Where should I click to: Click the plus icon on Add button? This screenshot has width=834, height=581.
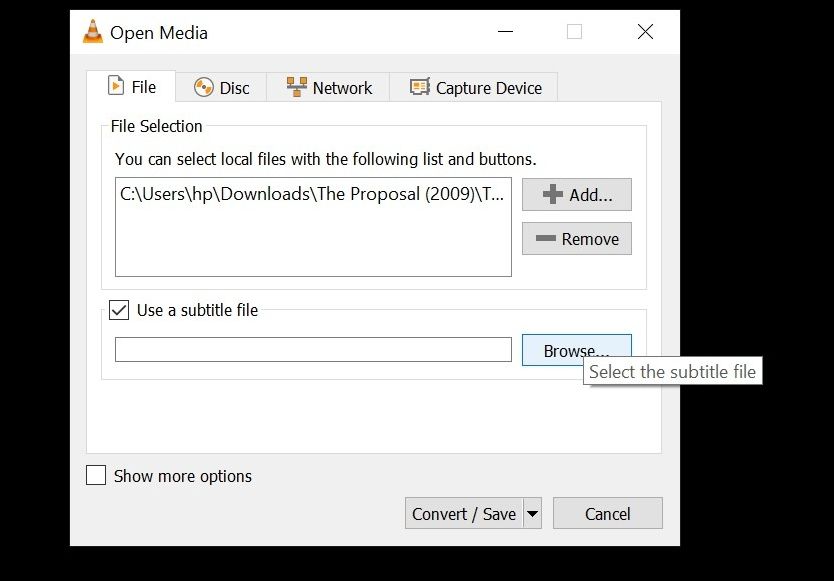[552, 195]
